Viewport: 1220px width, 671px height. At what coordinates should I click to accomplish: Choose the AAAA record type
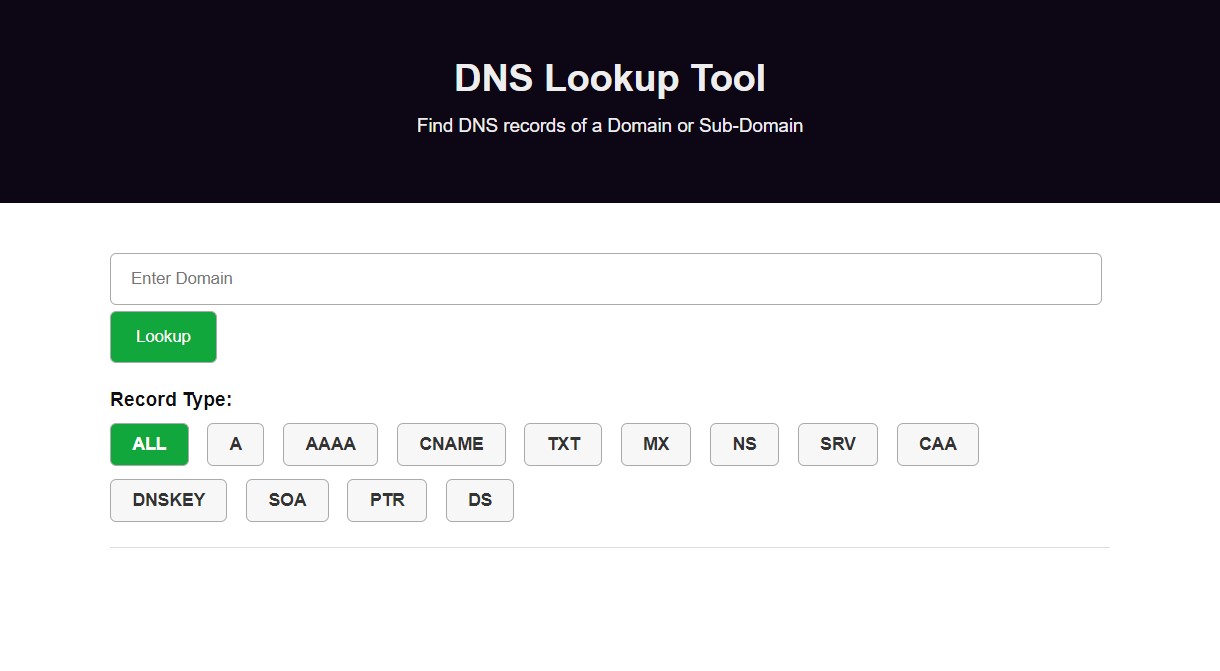tap(330, 444)
